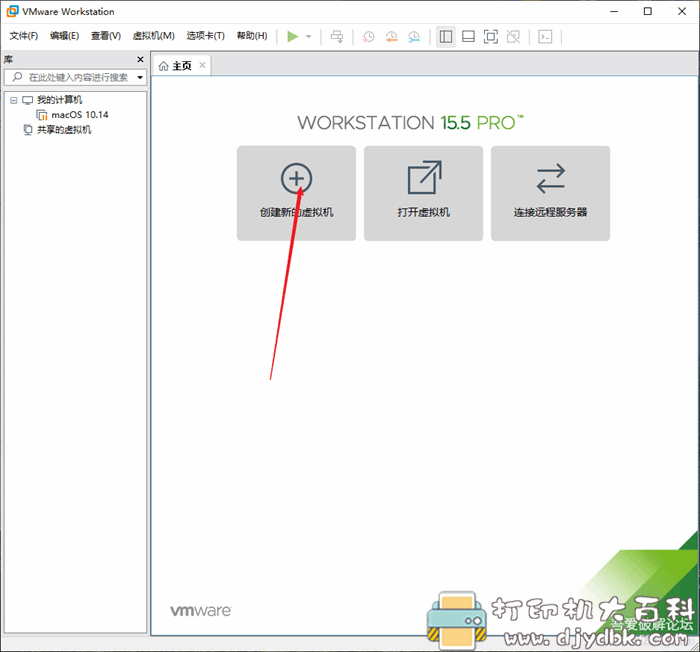
Task: Click the revert to snapshot toolbar icon
Action: click(392, 37)
